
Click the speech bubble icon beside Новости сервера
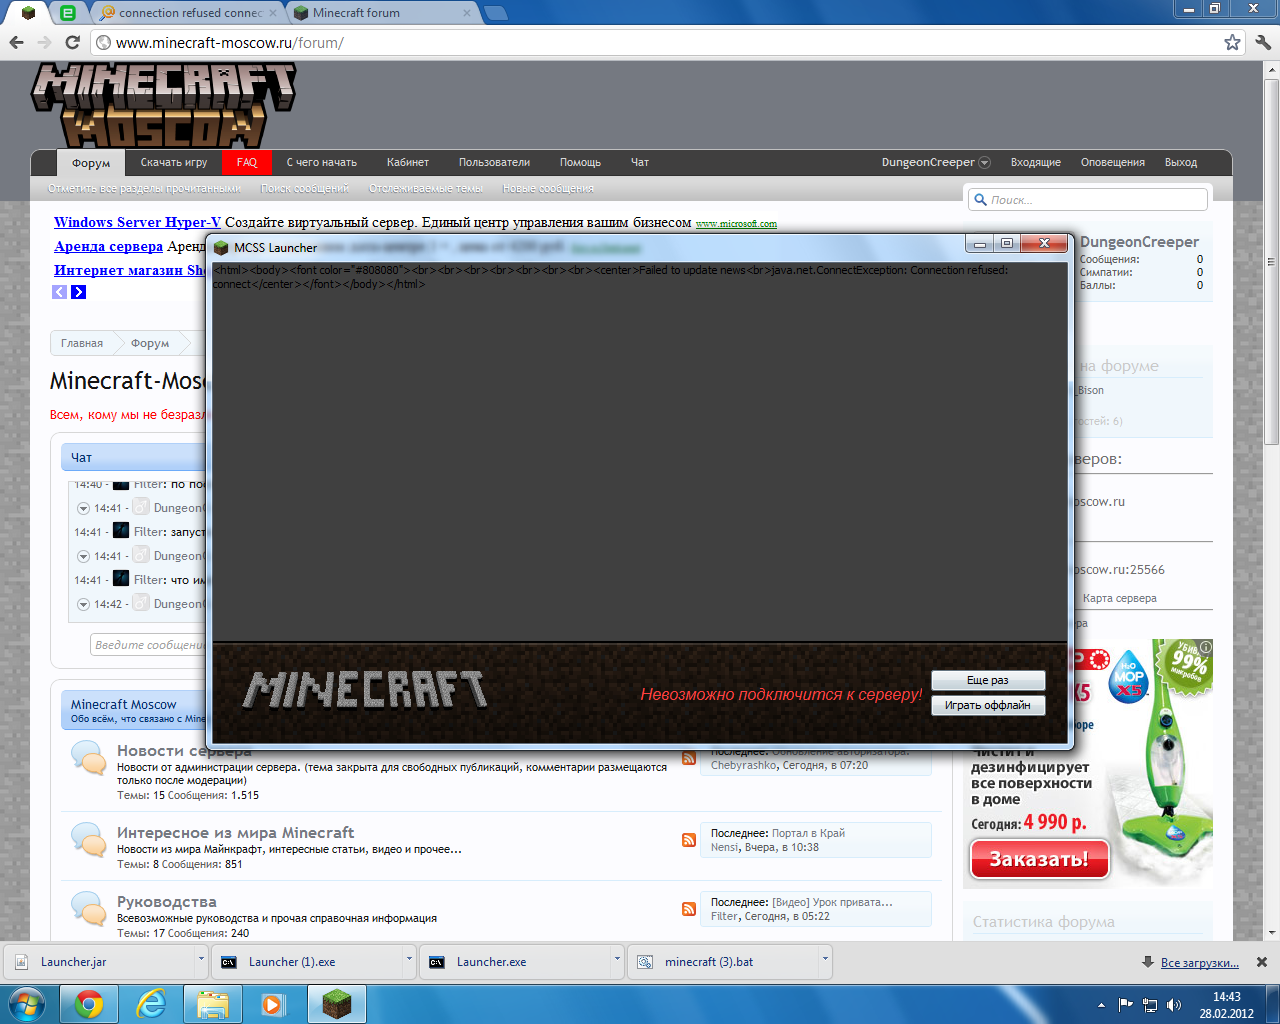(89, 758)
